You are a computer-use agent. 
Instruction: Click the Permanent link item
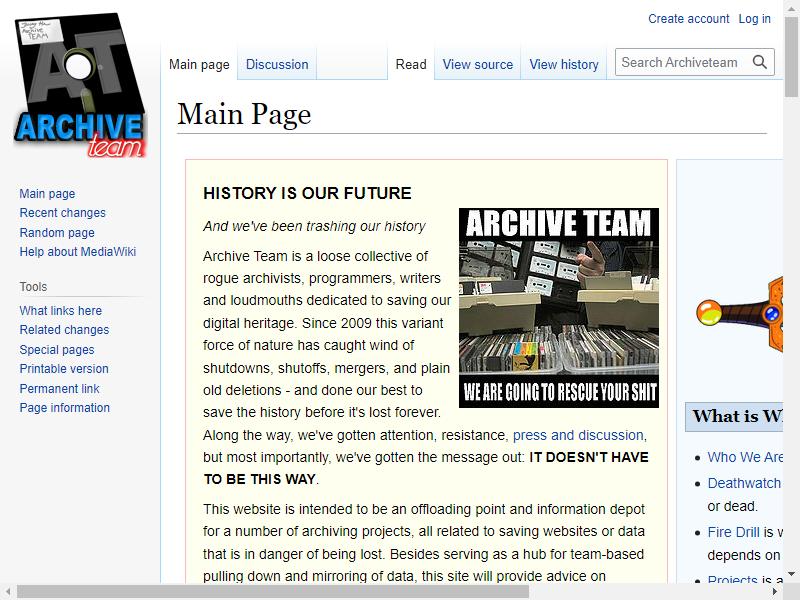pyautogui.click(x=60, y=388)
